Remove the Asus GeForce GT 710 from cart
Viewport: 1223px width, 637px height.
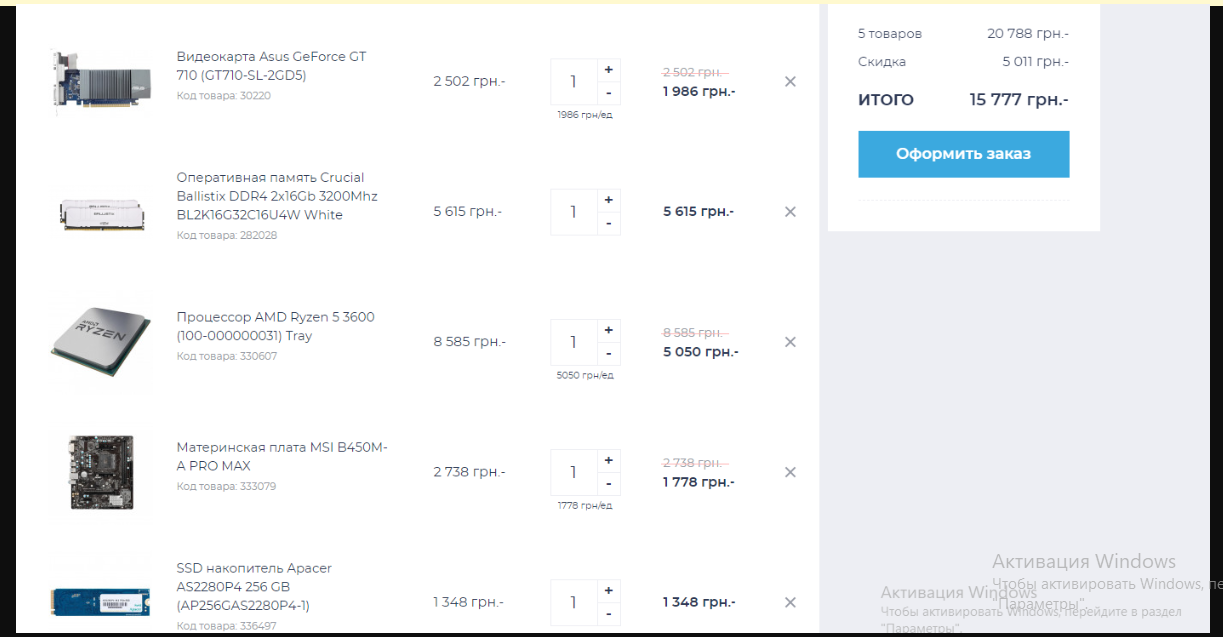(x=790, y=82)
